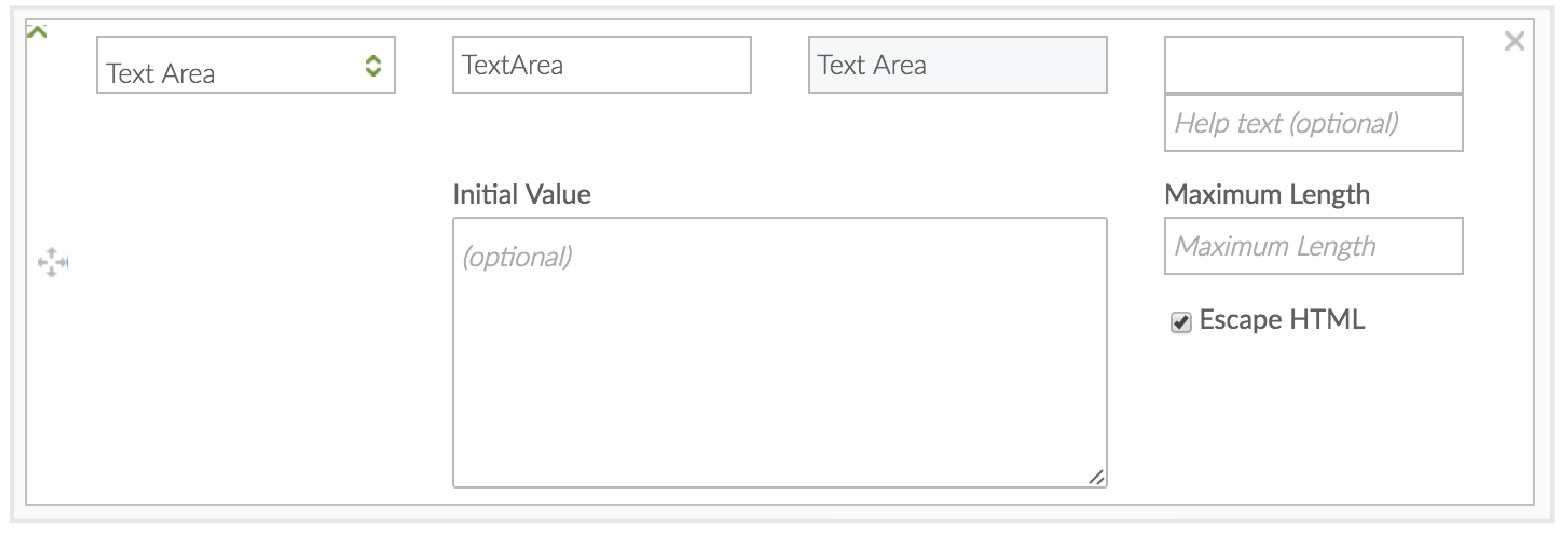Viewport: 1562px width, 536px height.
Task: Click the (optional) placeholder text
Action: pyautogui.click(x=517, y=257)
